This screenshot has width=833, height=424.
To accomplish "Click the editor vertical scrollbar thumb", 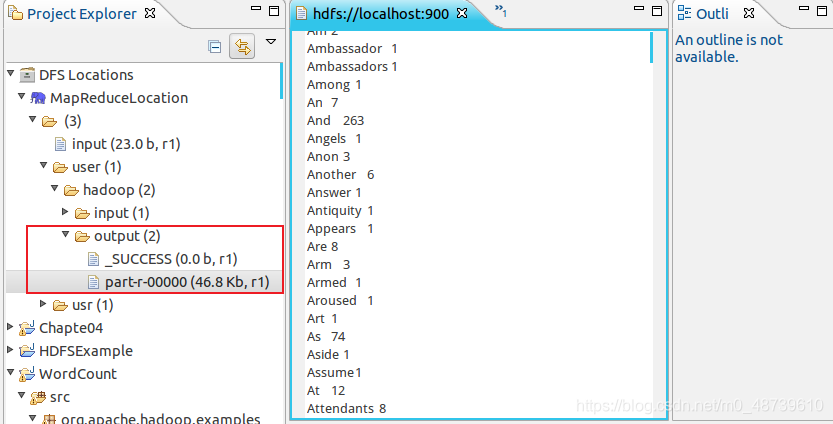I will pyautogui.click(x=651, y=48).
